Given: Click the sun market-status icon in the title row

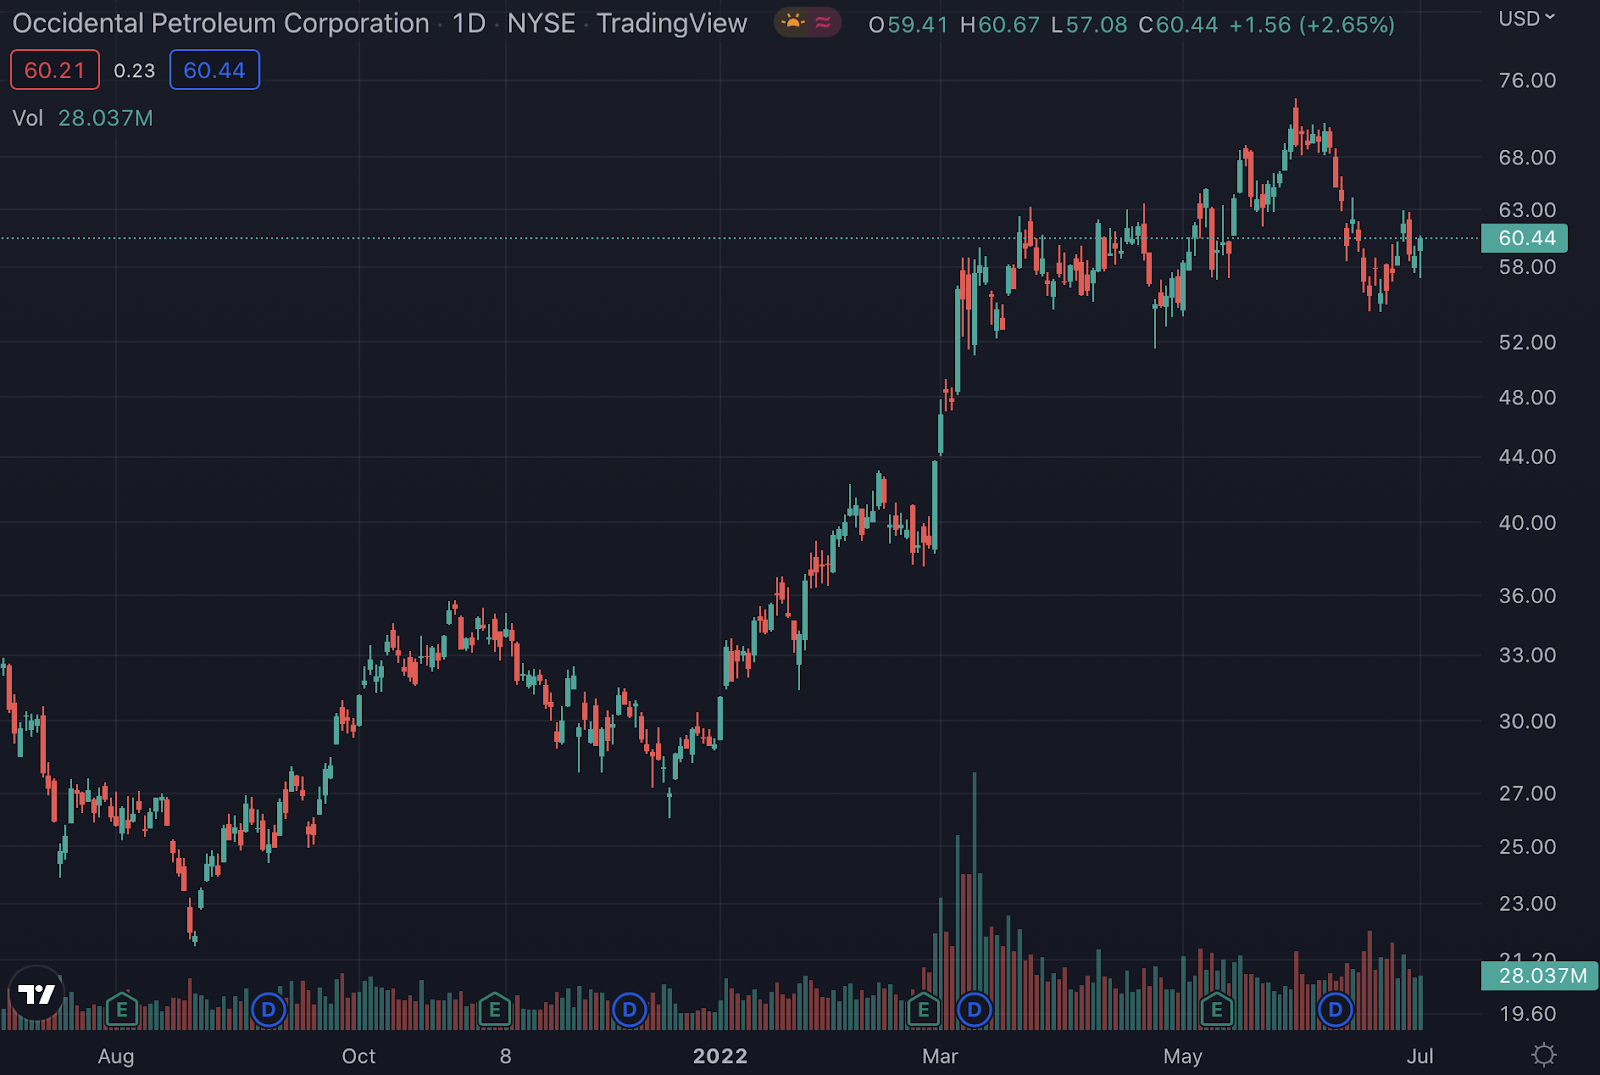Looking at the screenshot, I should pyautogui.click(x=793, y=22).
